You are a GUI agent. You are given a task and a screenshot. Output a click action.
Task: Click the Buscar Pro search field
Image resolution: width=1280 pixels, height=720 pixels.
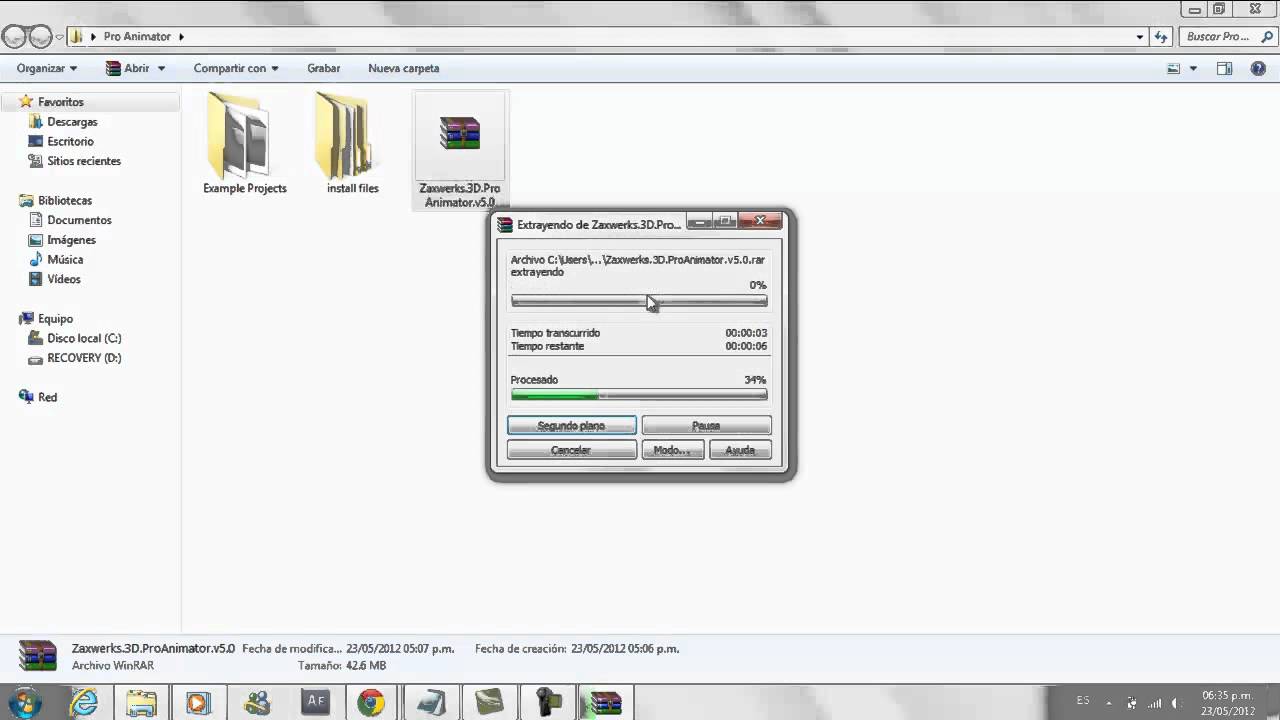point(1218,37)
